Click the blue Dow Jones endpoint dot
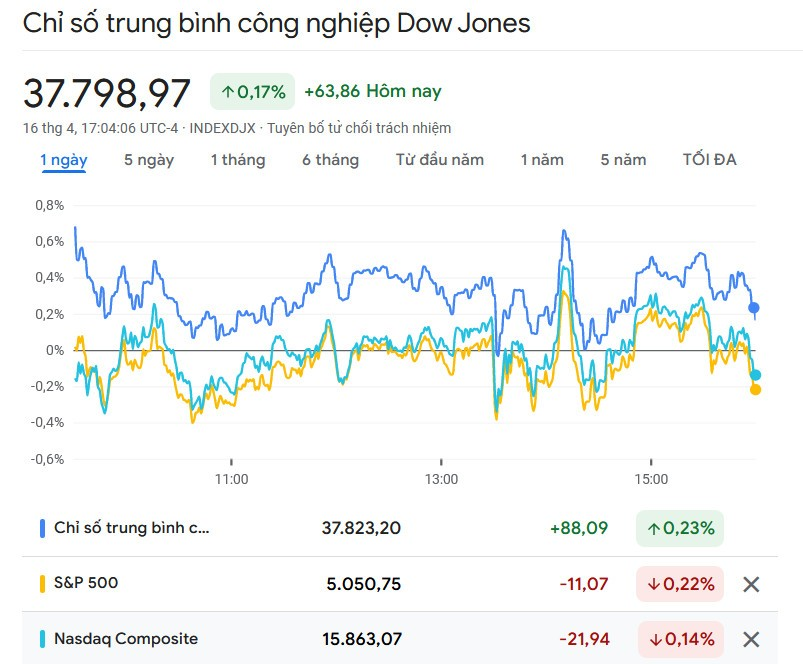Viewport: 803px width, 664px height. pos(754,308)
